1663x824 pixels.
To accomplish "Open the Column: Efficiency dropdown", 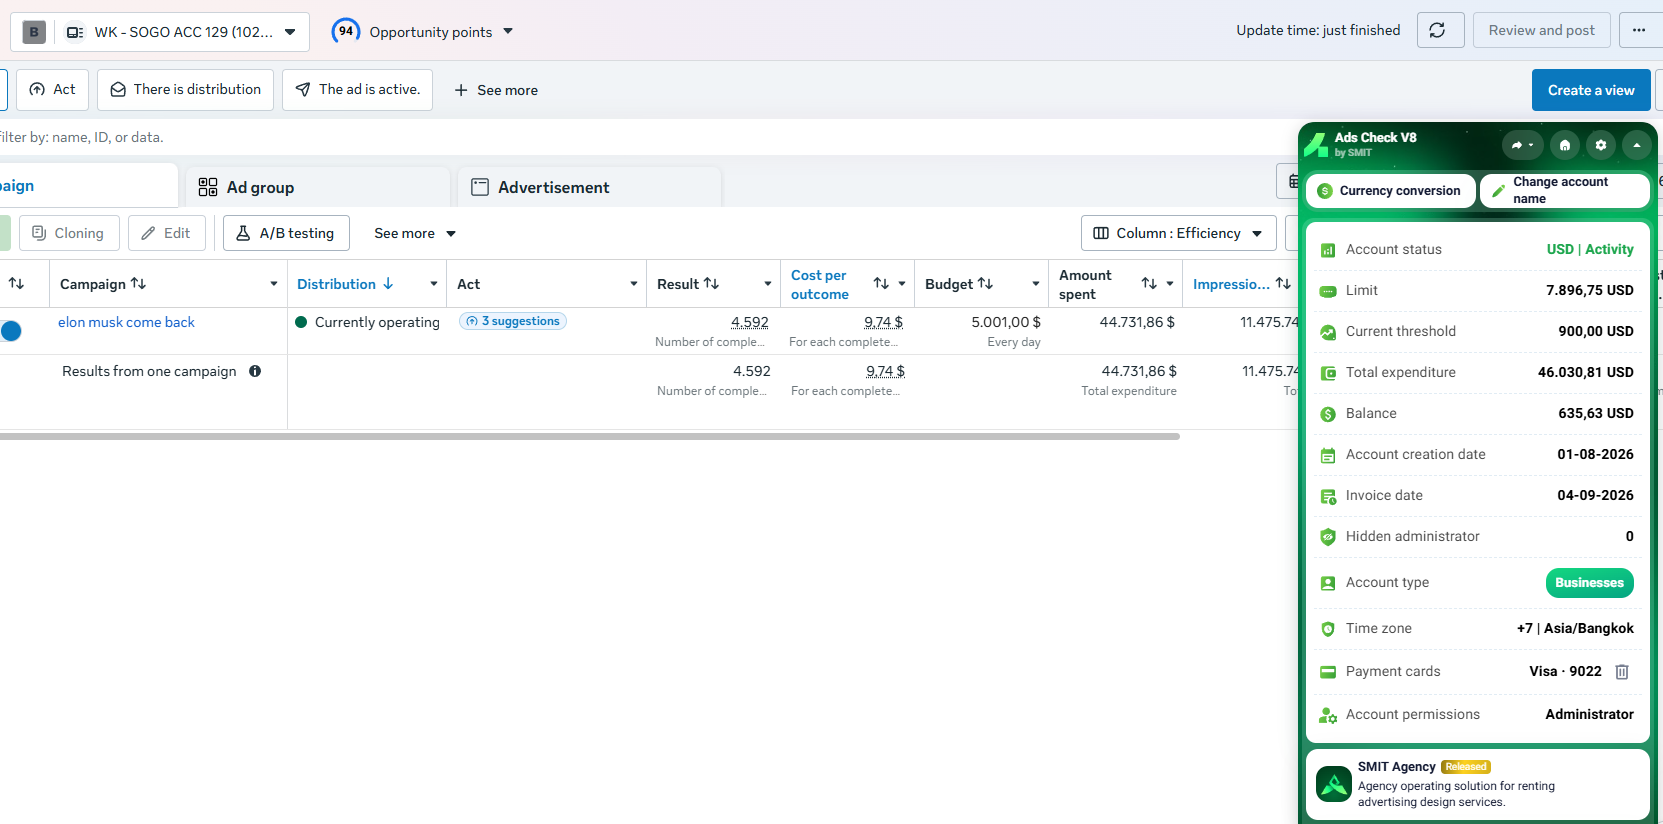I will tap(1178, 233).
